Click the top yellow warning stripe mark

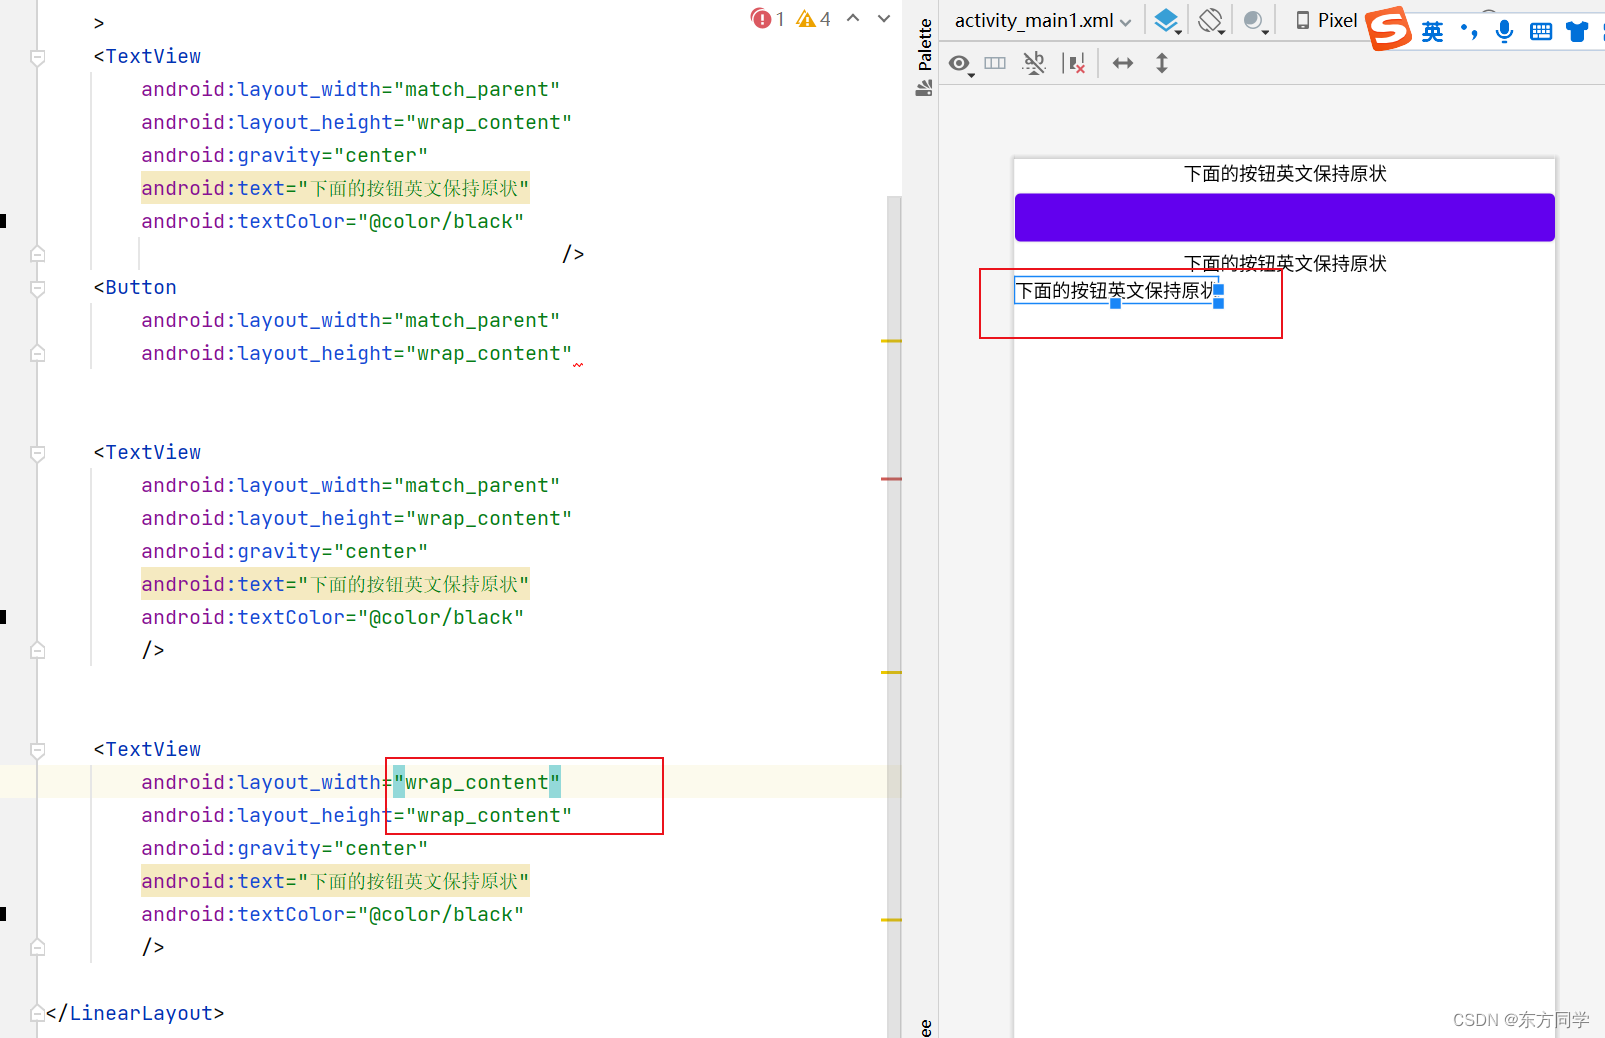click(x=891, y=341)
